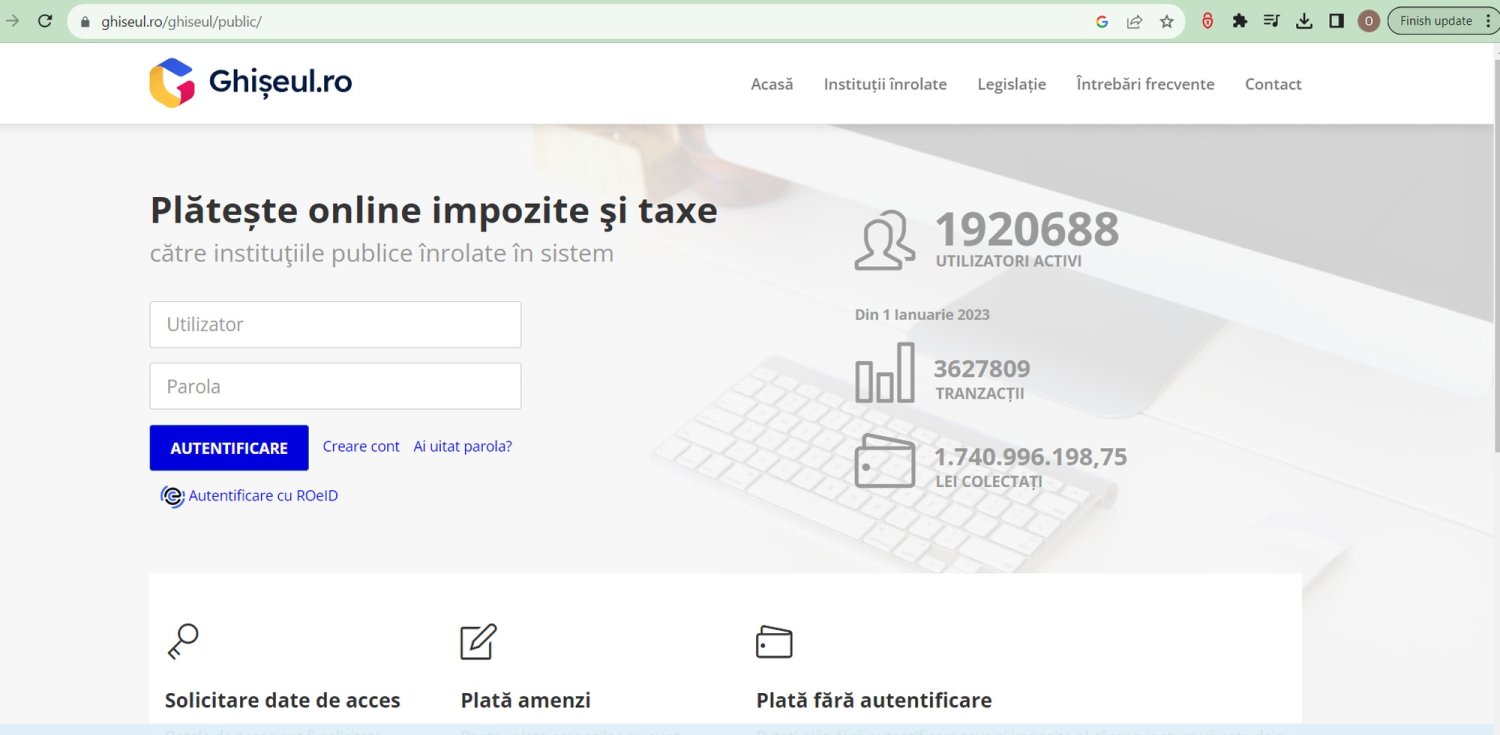Click the Ghișeul.ro logo
Viewport: 1500px width, 735px height.
pos(249,82)
